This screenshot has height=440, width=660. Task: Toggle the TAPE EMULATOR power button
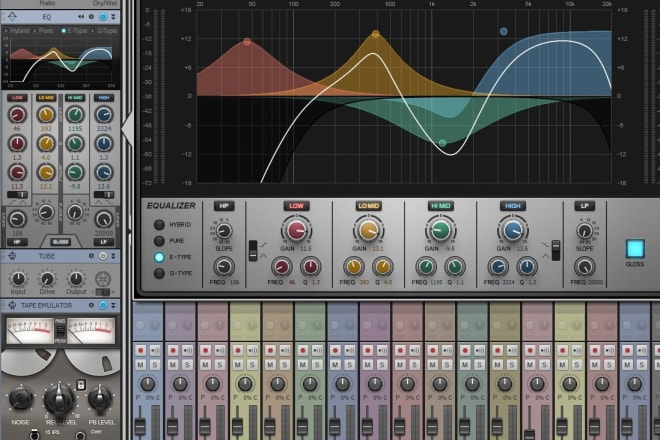(103, 305)
